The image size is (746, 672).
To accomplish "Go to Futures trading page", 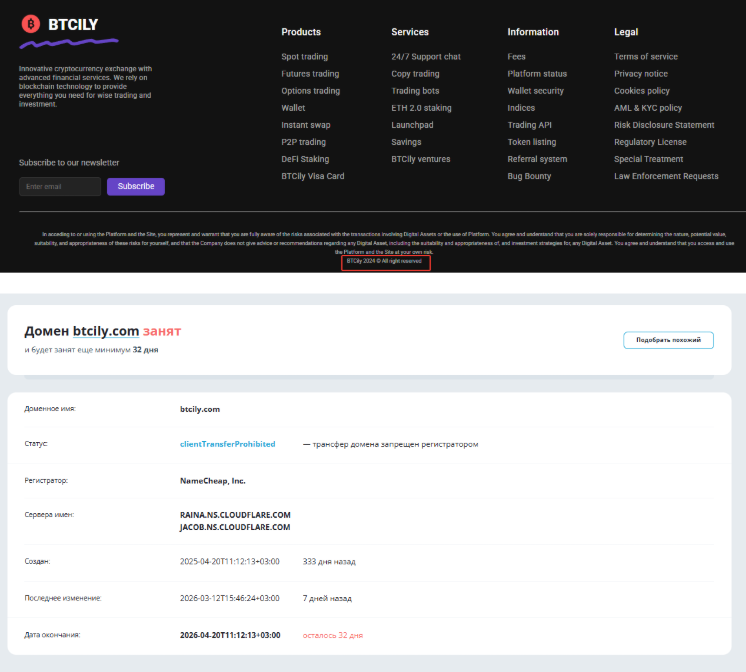I will (310, 74).
